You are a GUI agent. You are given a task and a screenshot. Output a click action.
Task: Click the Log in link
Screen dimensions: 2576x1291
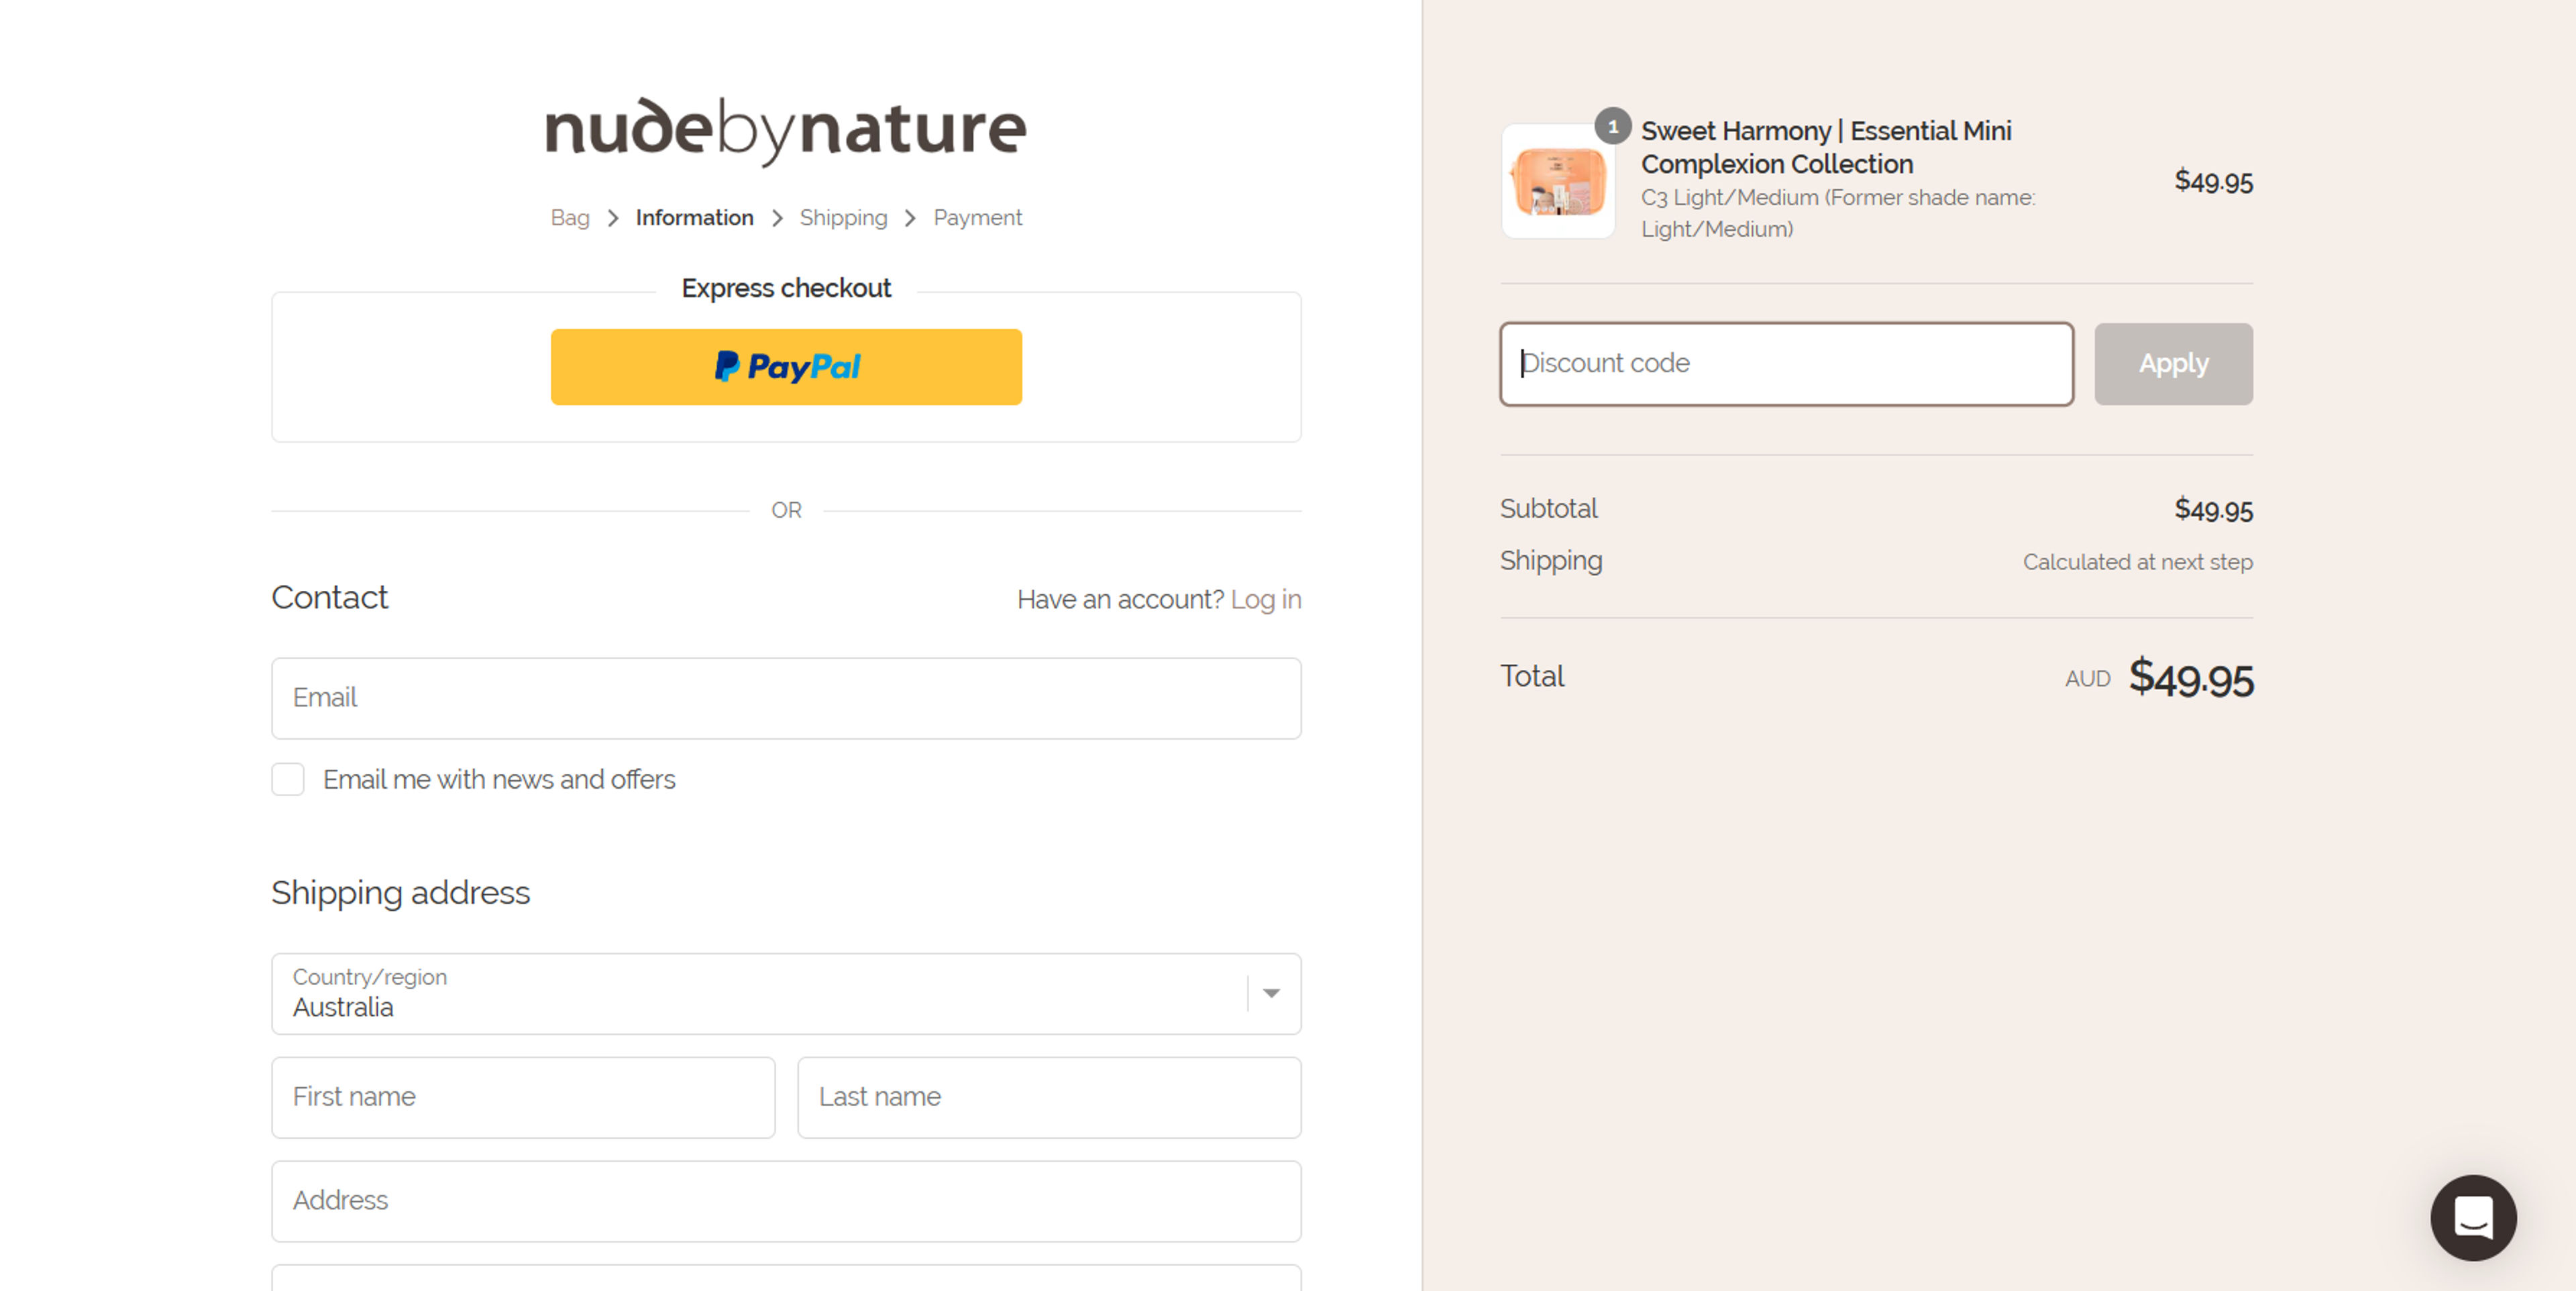[x=1265, y=599]
